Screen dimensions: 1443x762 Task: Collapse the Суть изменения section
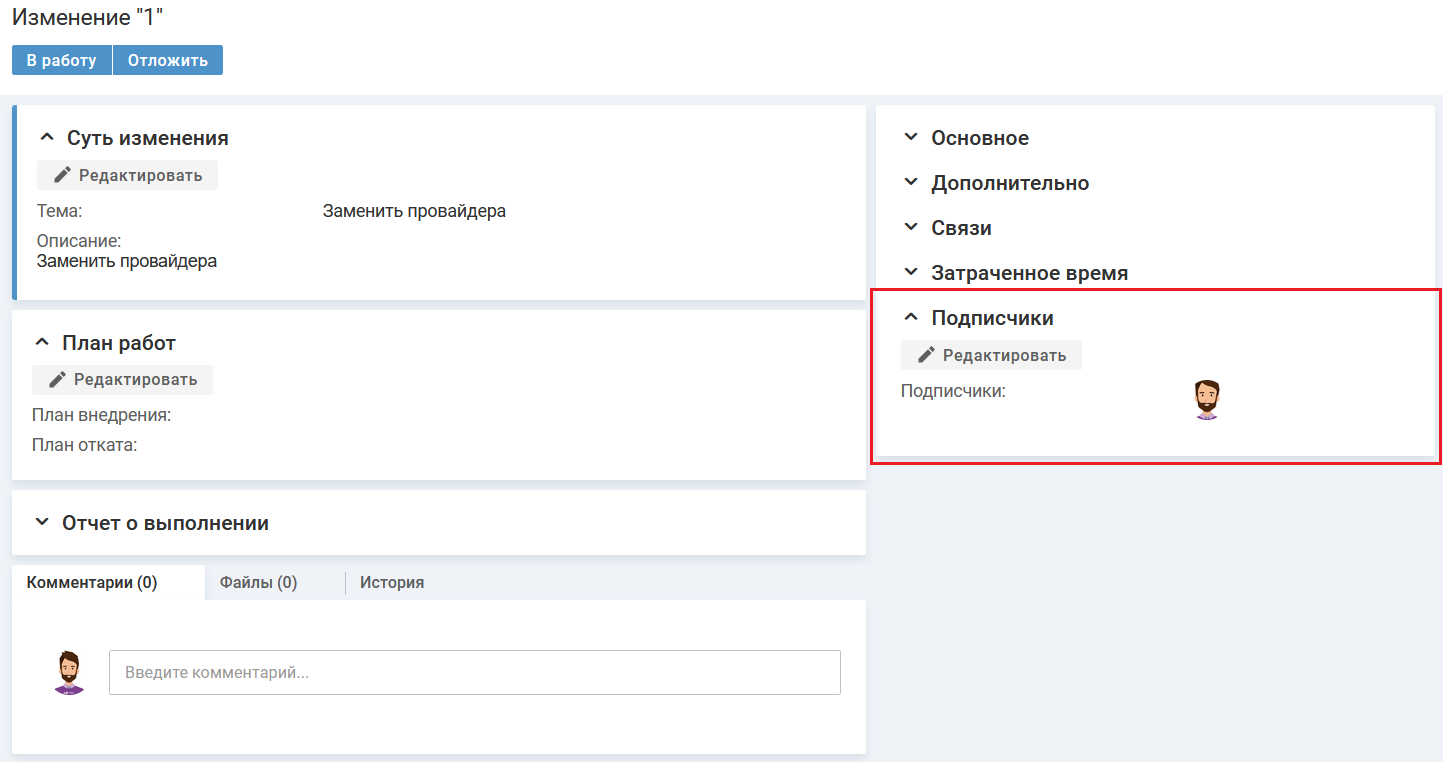46,138
